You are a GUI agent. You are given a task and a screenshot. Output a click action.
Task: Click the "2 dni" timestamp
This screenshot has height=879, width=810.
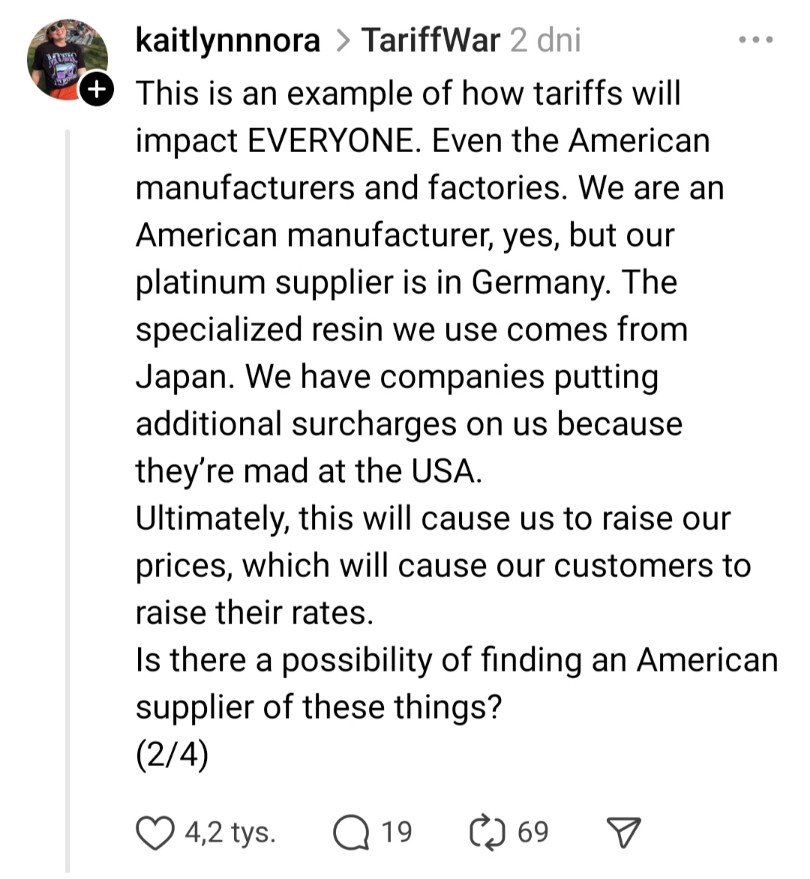(x=545, y=41)
